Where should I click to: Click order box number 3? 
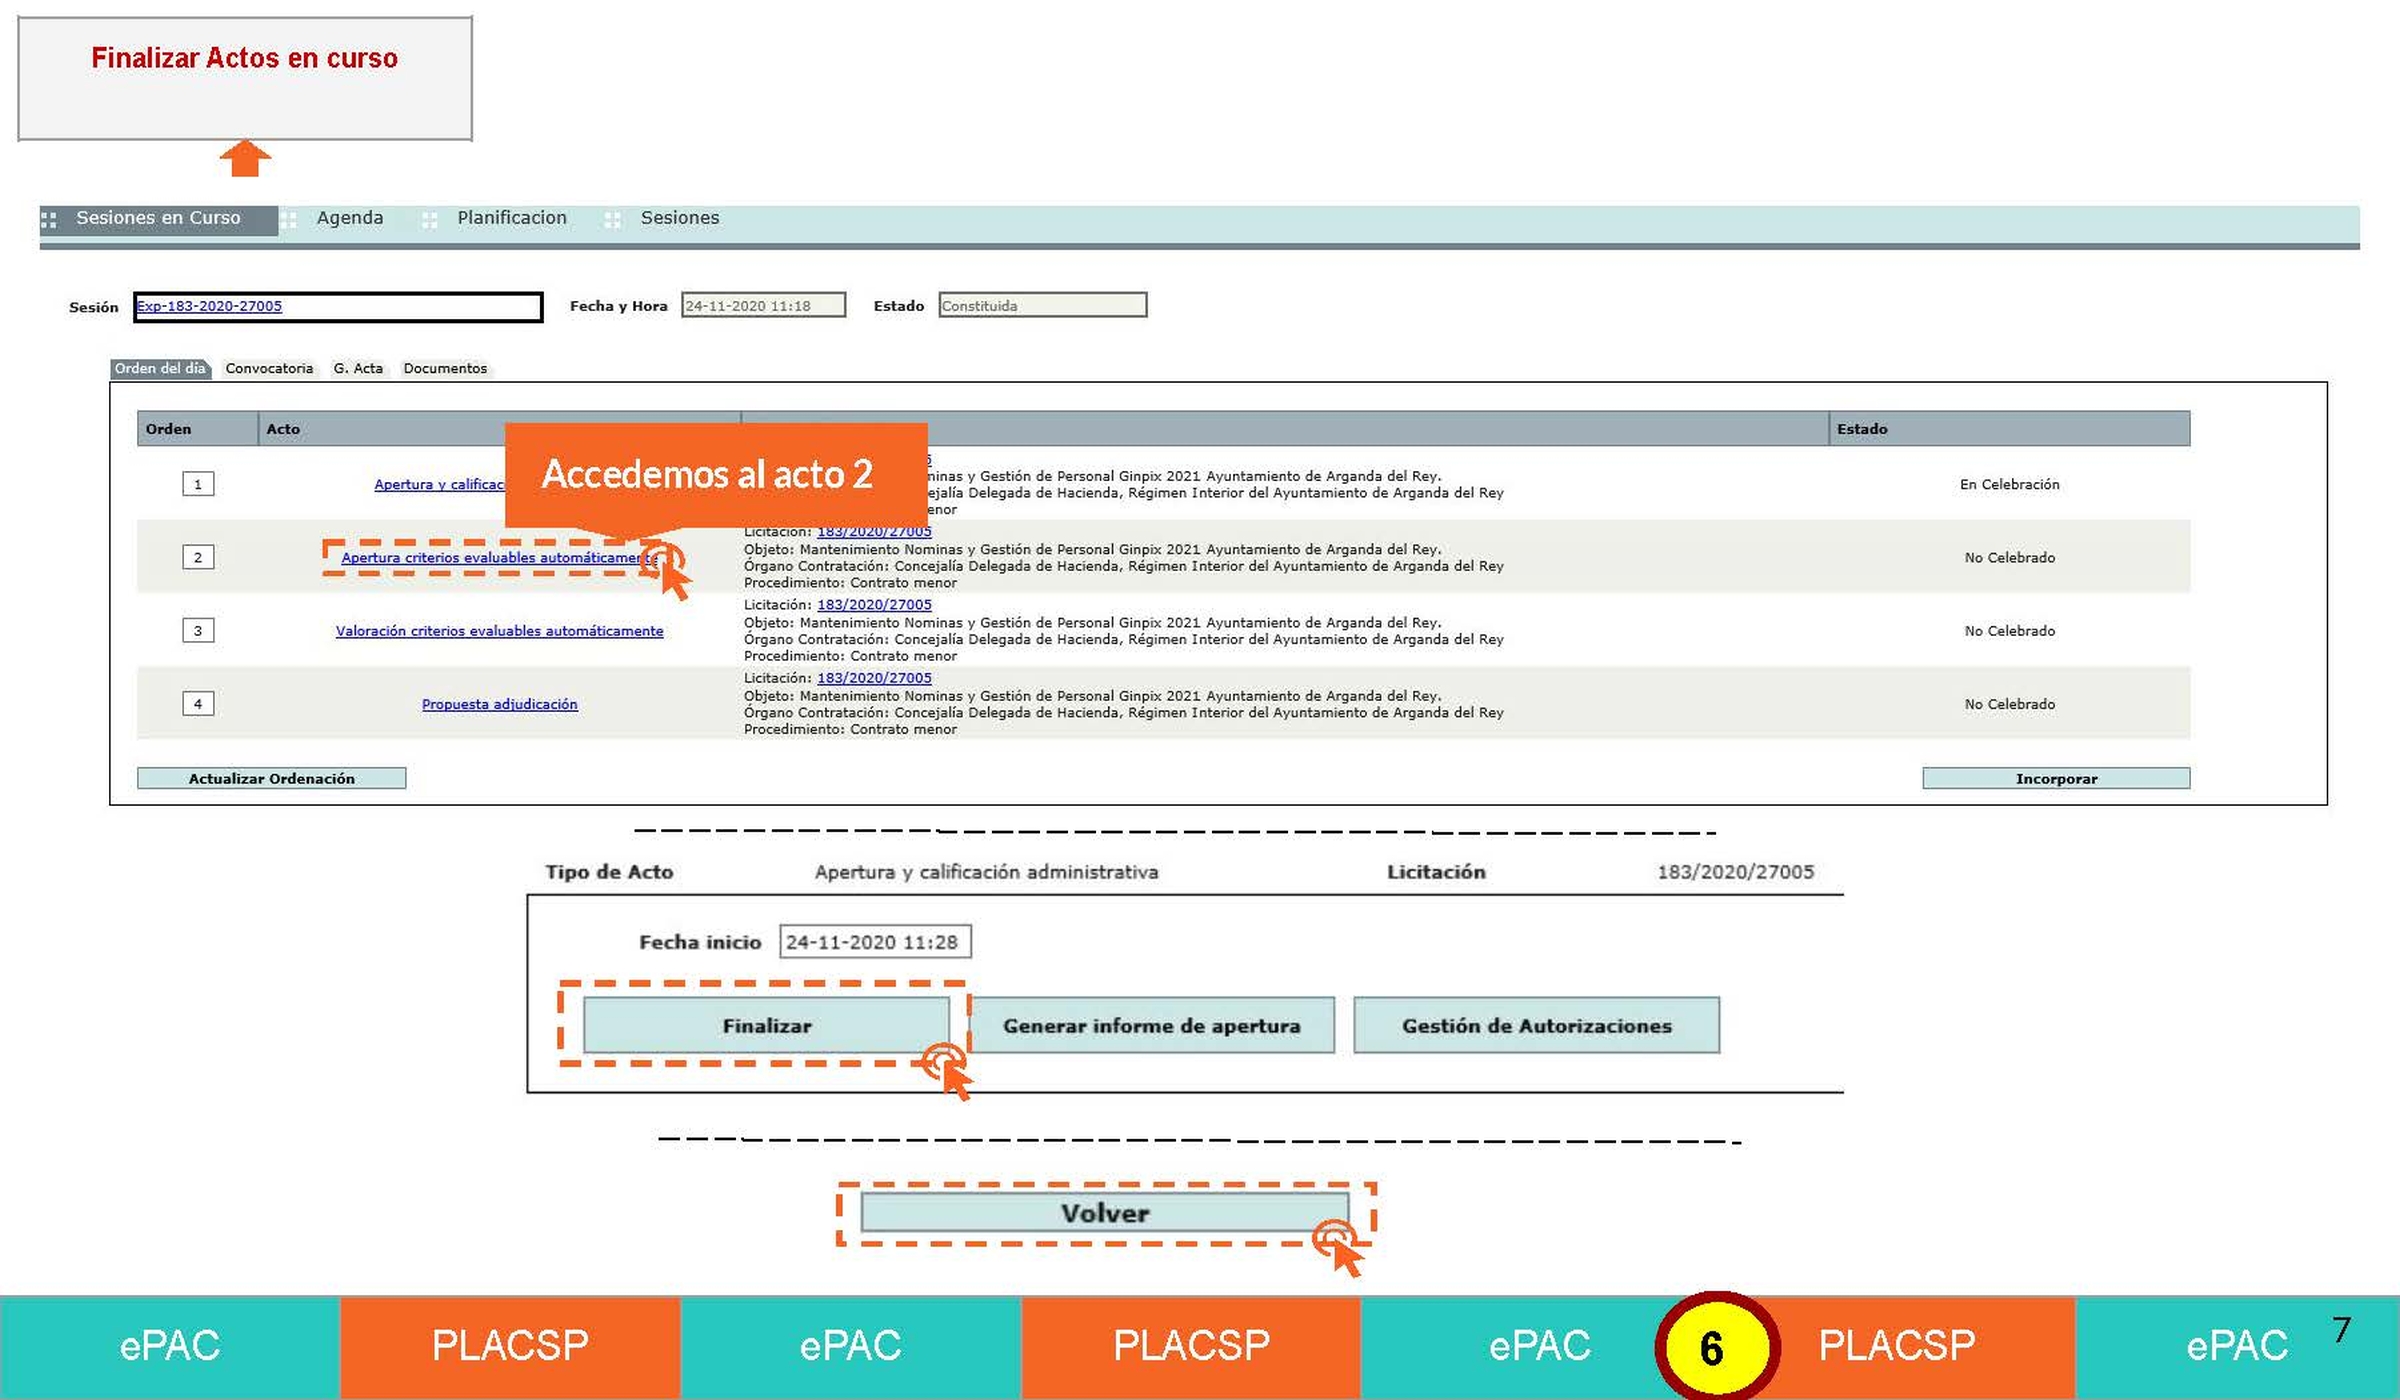[198, 630]
